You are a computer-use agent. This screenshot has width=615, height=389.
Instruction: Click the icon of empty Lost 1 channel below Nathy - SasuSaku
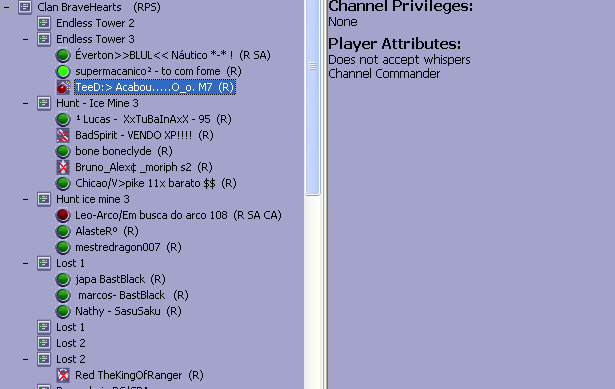pos(44,327)
